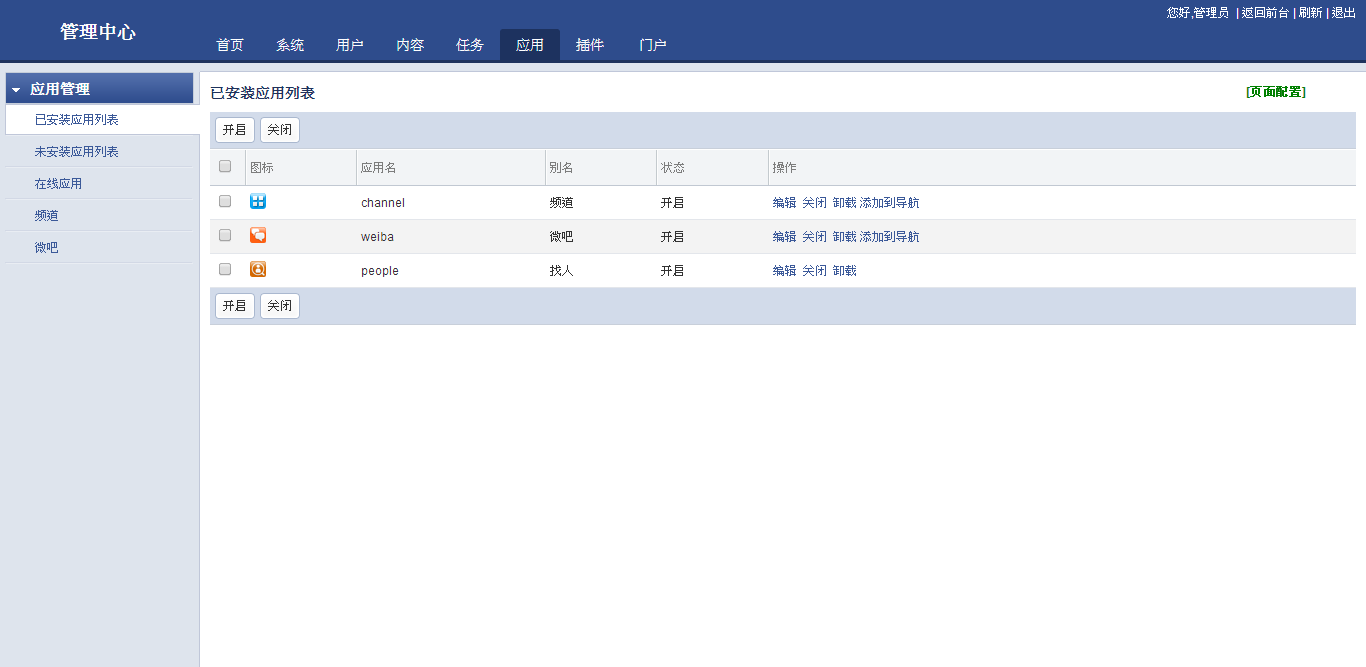
Task: Open the 用户 top menu
Action: pyautogui.click(x=350, y=45)
